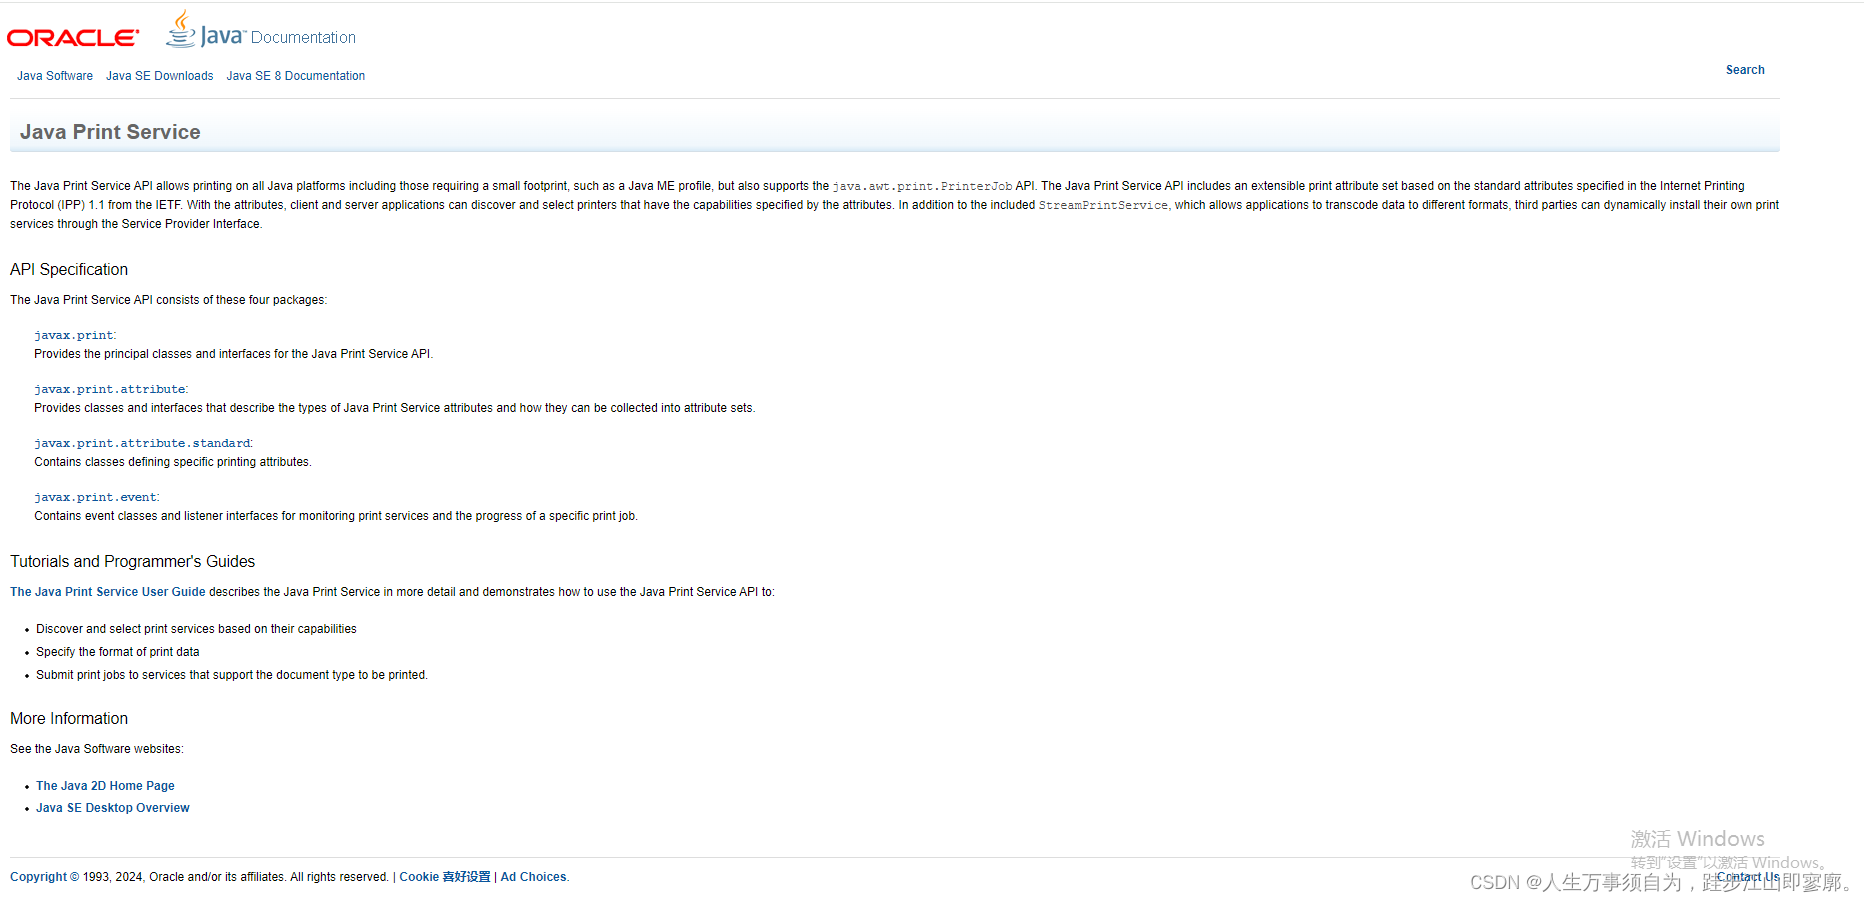Visit Java SE Desktop Overview link
The width and height of the screenshot is (1864, 902).
click(113, 808)
